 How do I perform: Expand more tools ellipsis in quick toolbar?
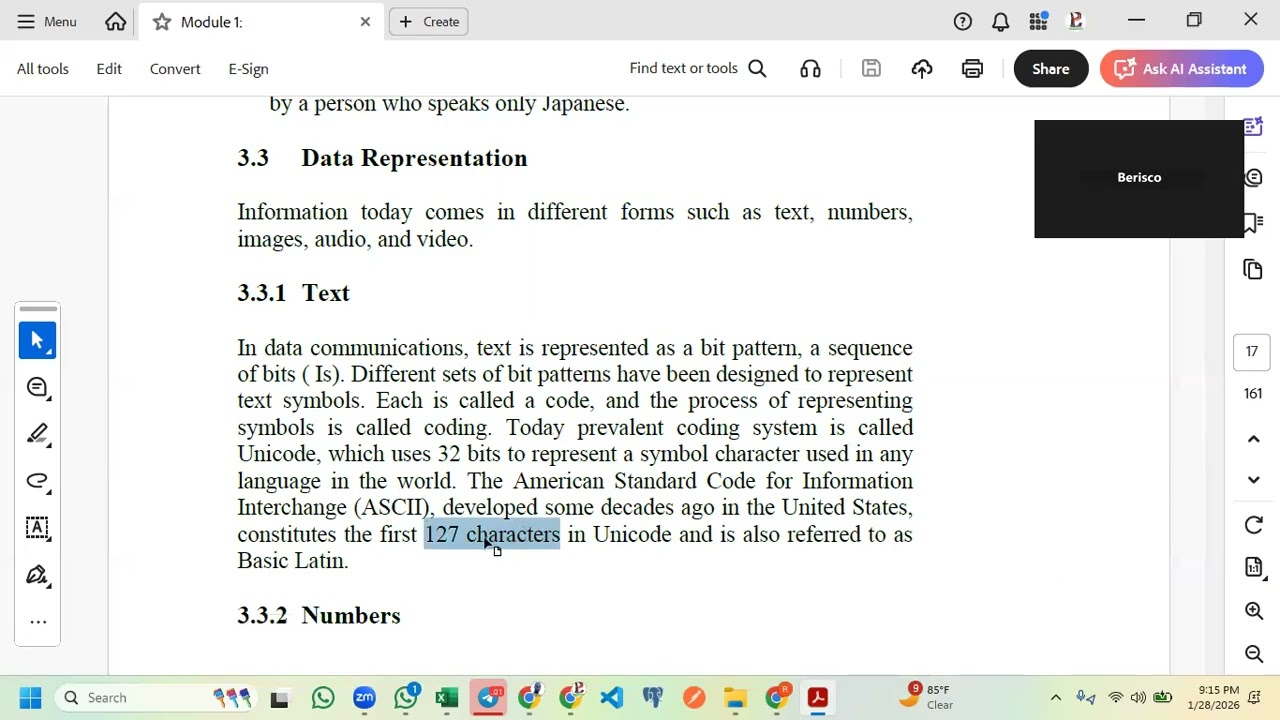coord(38,622)
